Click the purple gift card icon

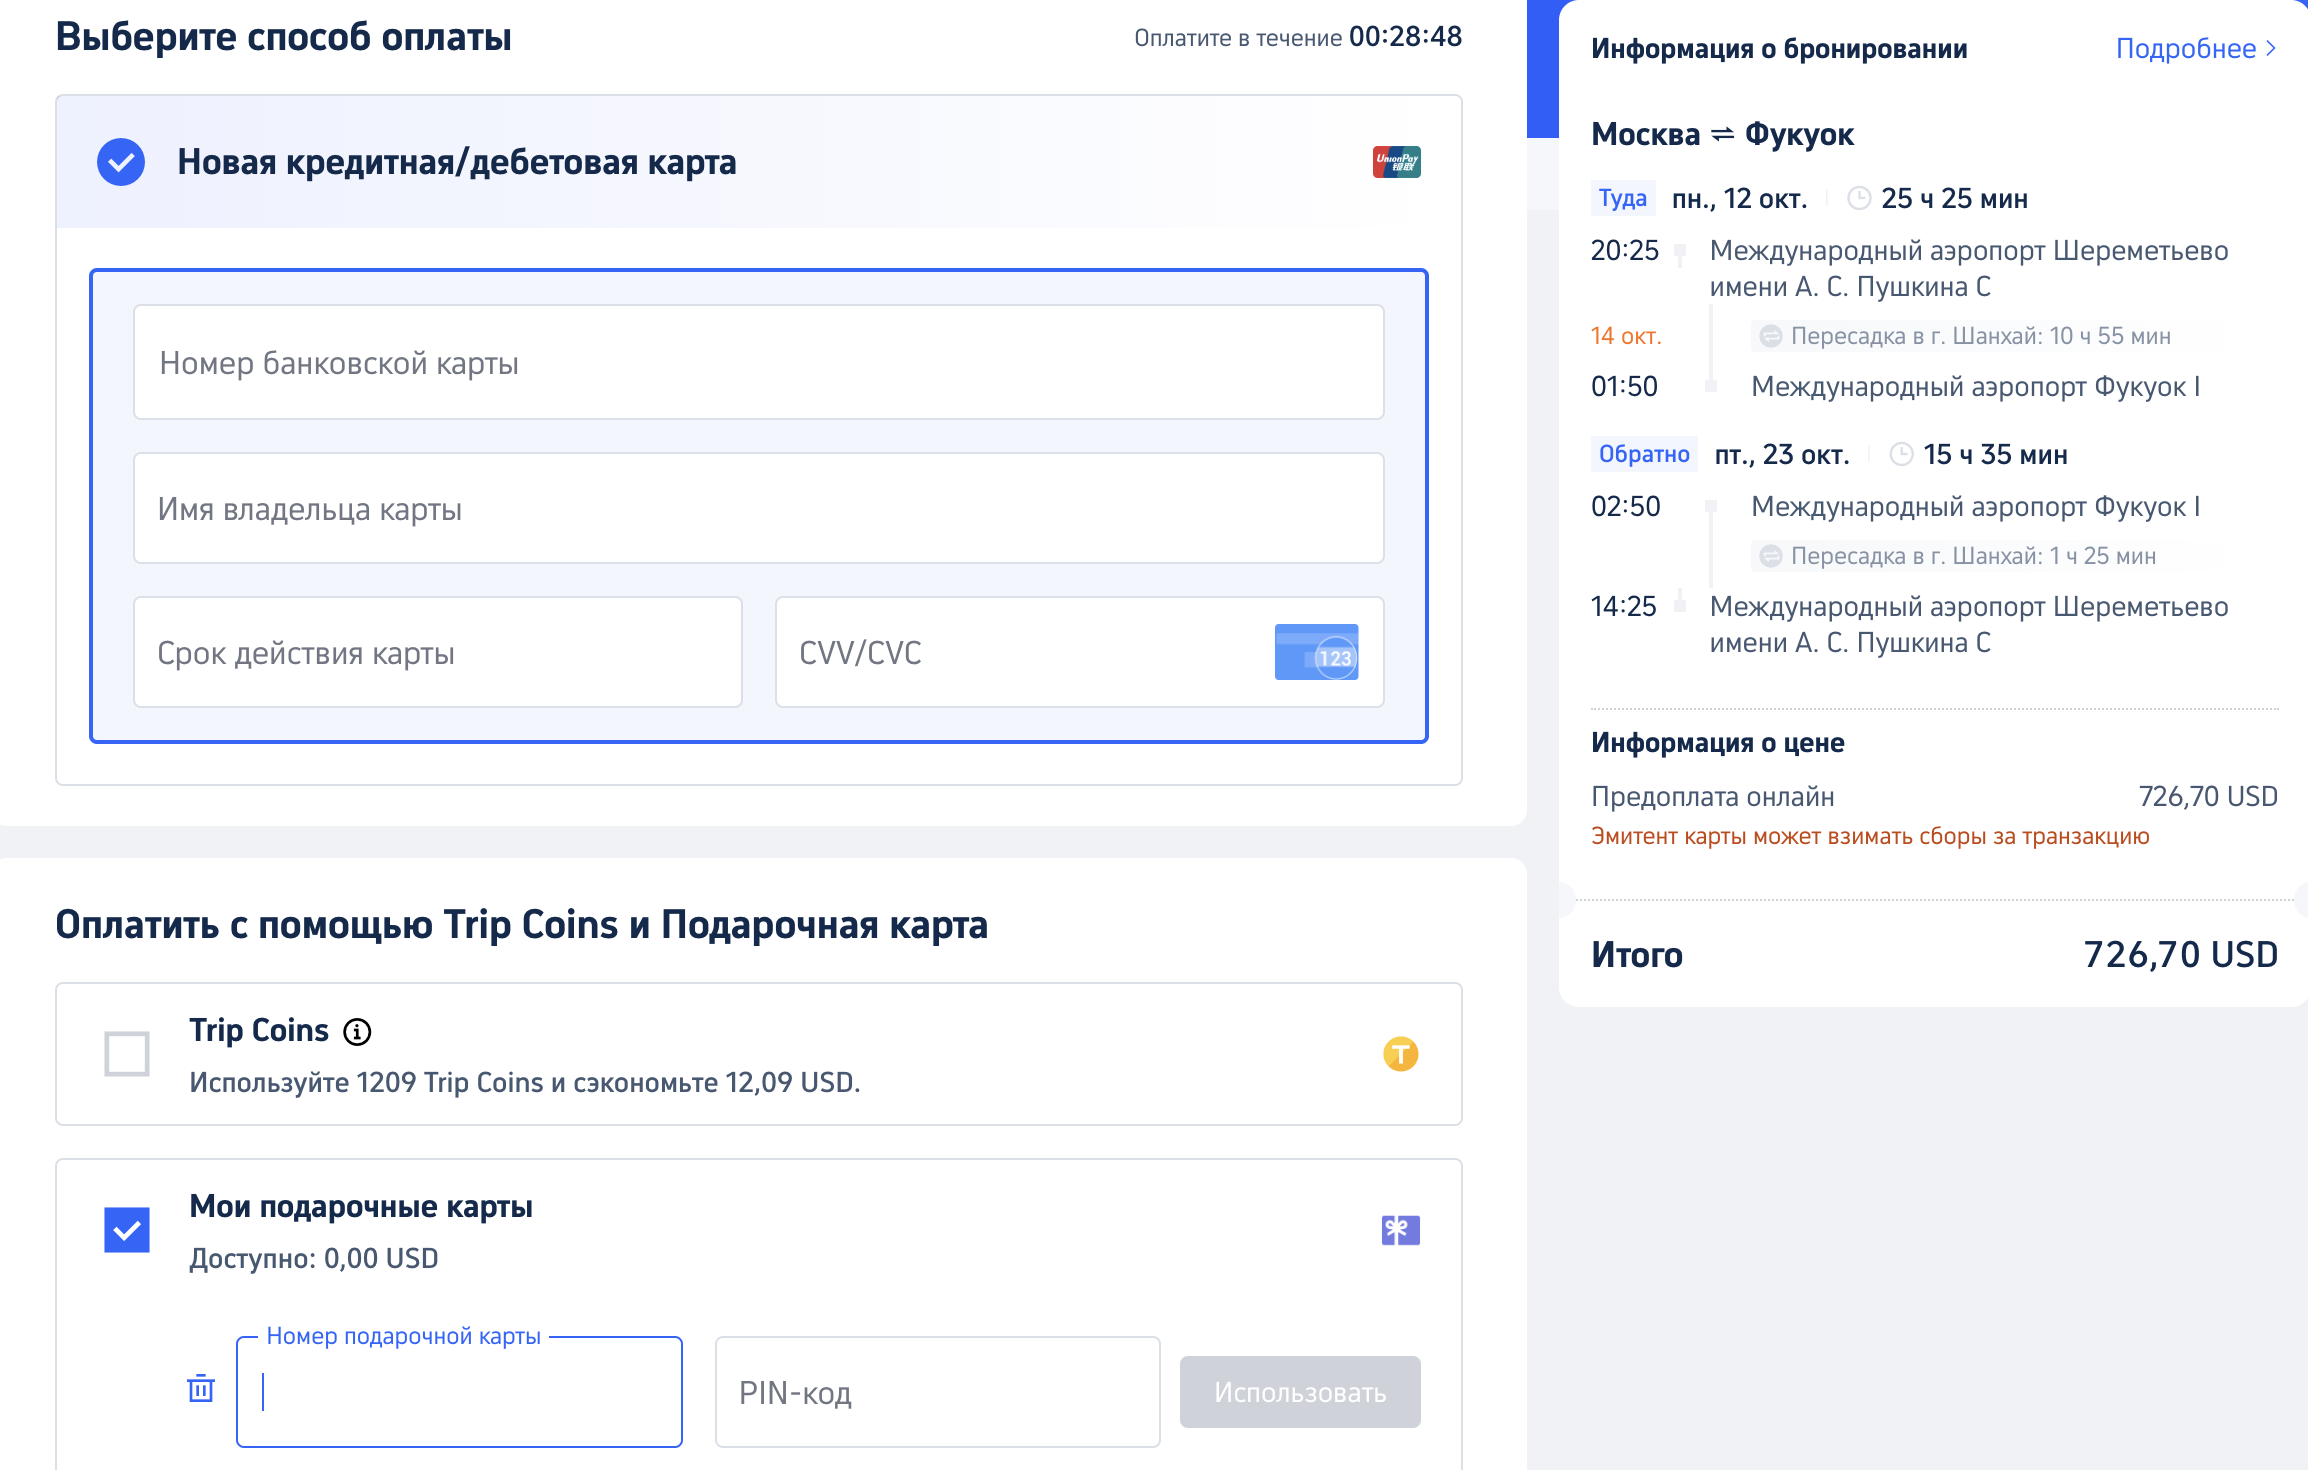tap(1400, 1229)
